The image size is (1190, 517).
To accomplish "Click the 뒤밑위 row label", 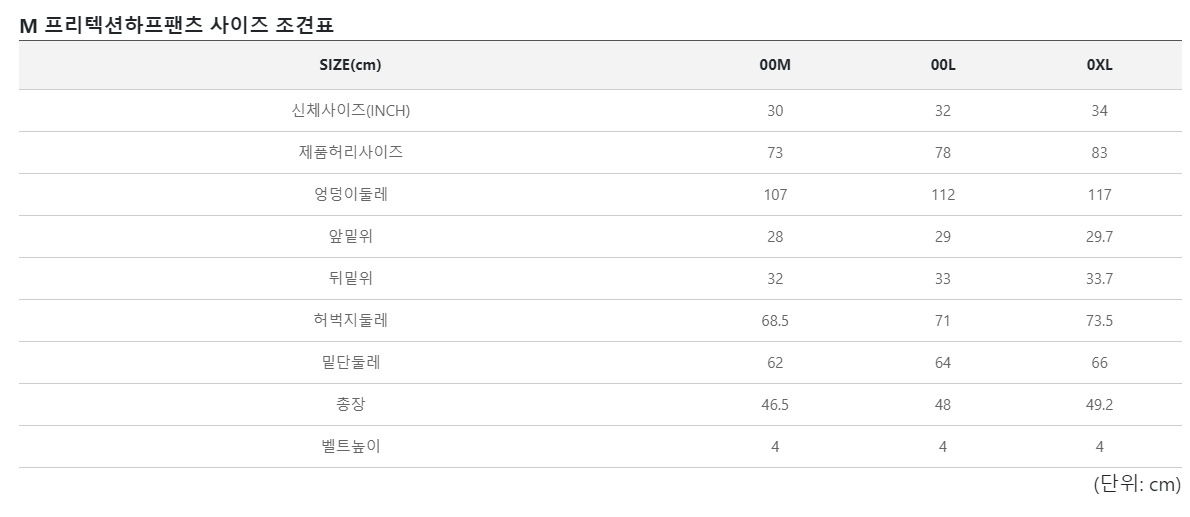I will click(350, 279).
